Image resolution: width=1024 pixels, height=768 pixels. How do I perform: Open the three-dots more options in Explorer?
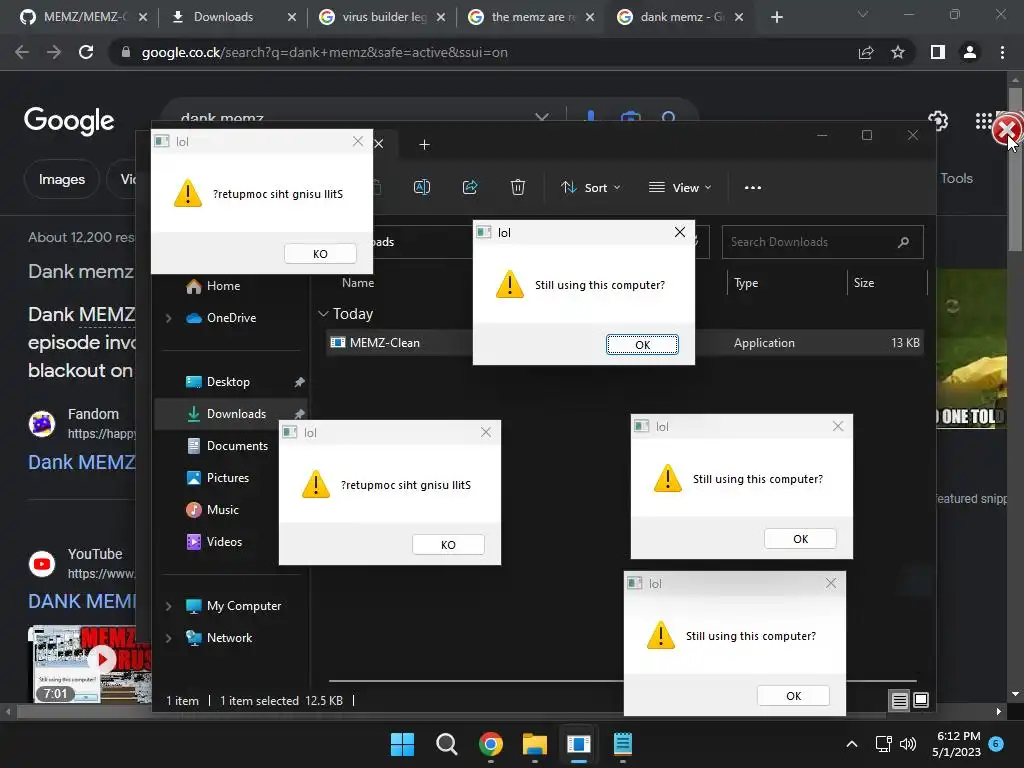click(x=752, y=187)
